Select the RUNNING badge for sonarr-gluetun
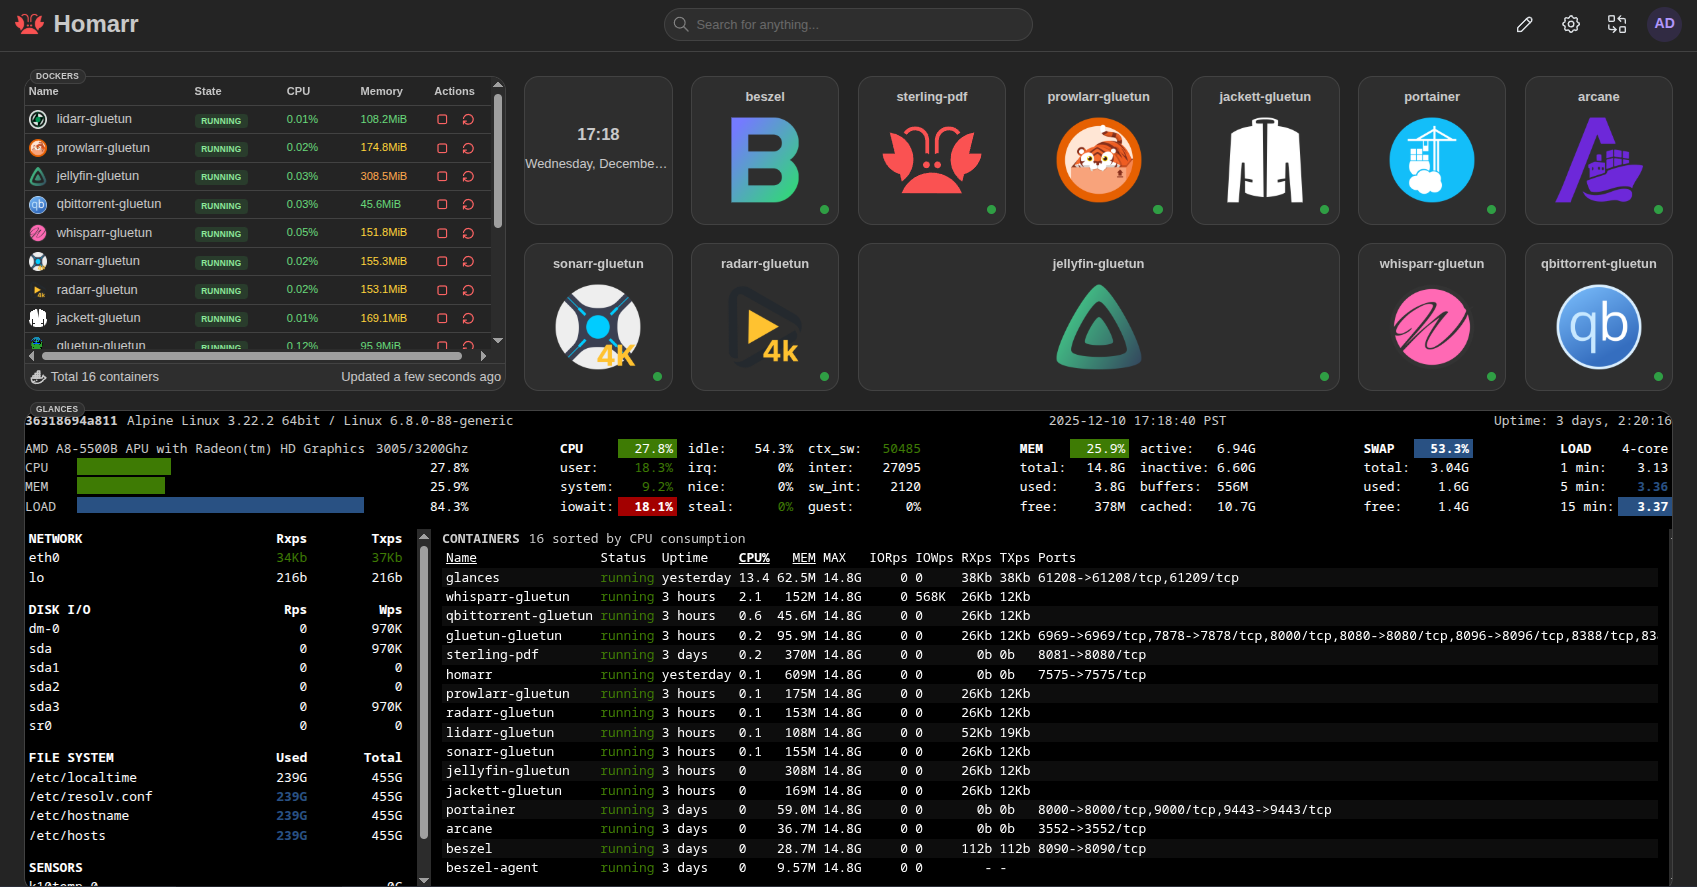The image size is (1697, 887). tap(221, 262)
